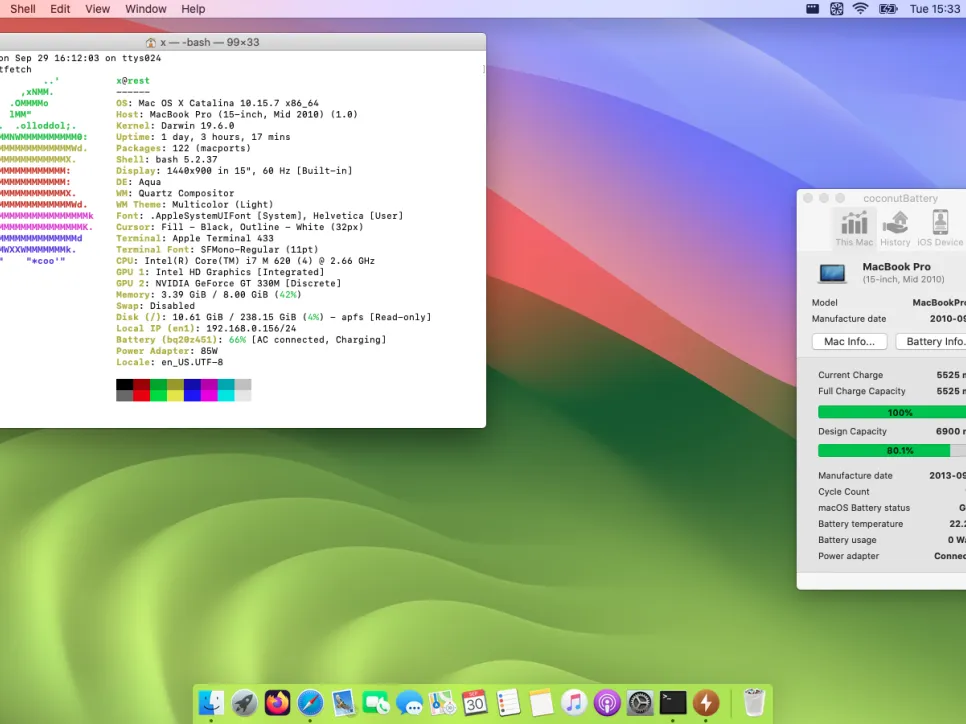Click the Wi-Fi status icon in menu bar
The width and height of the screenshot is (966, 724).
[x=861, y=9]
